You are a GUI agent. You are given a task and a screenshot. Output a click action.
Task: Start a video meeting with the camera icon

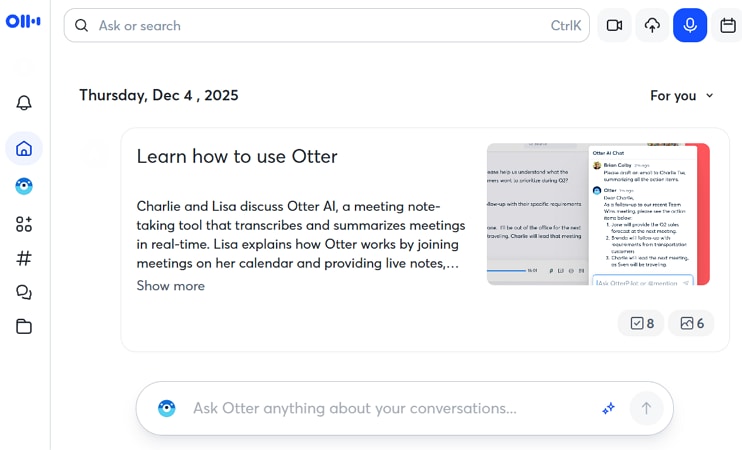[x=614, y=25]
